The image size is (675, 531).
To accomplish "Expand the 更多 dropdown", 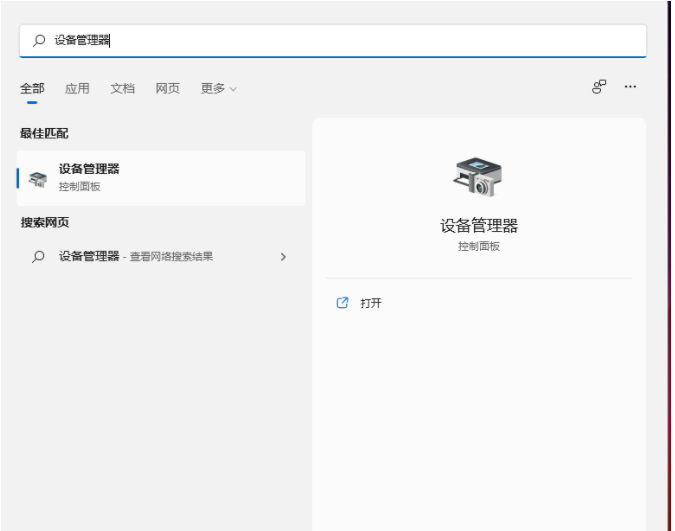I will 218,88.
